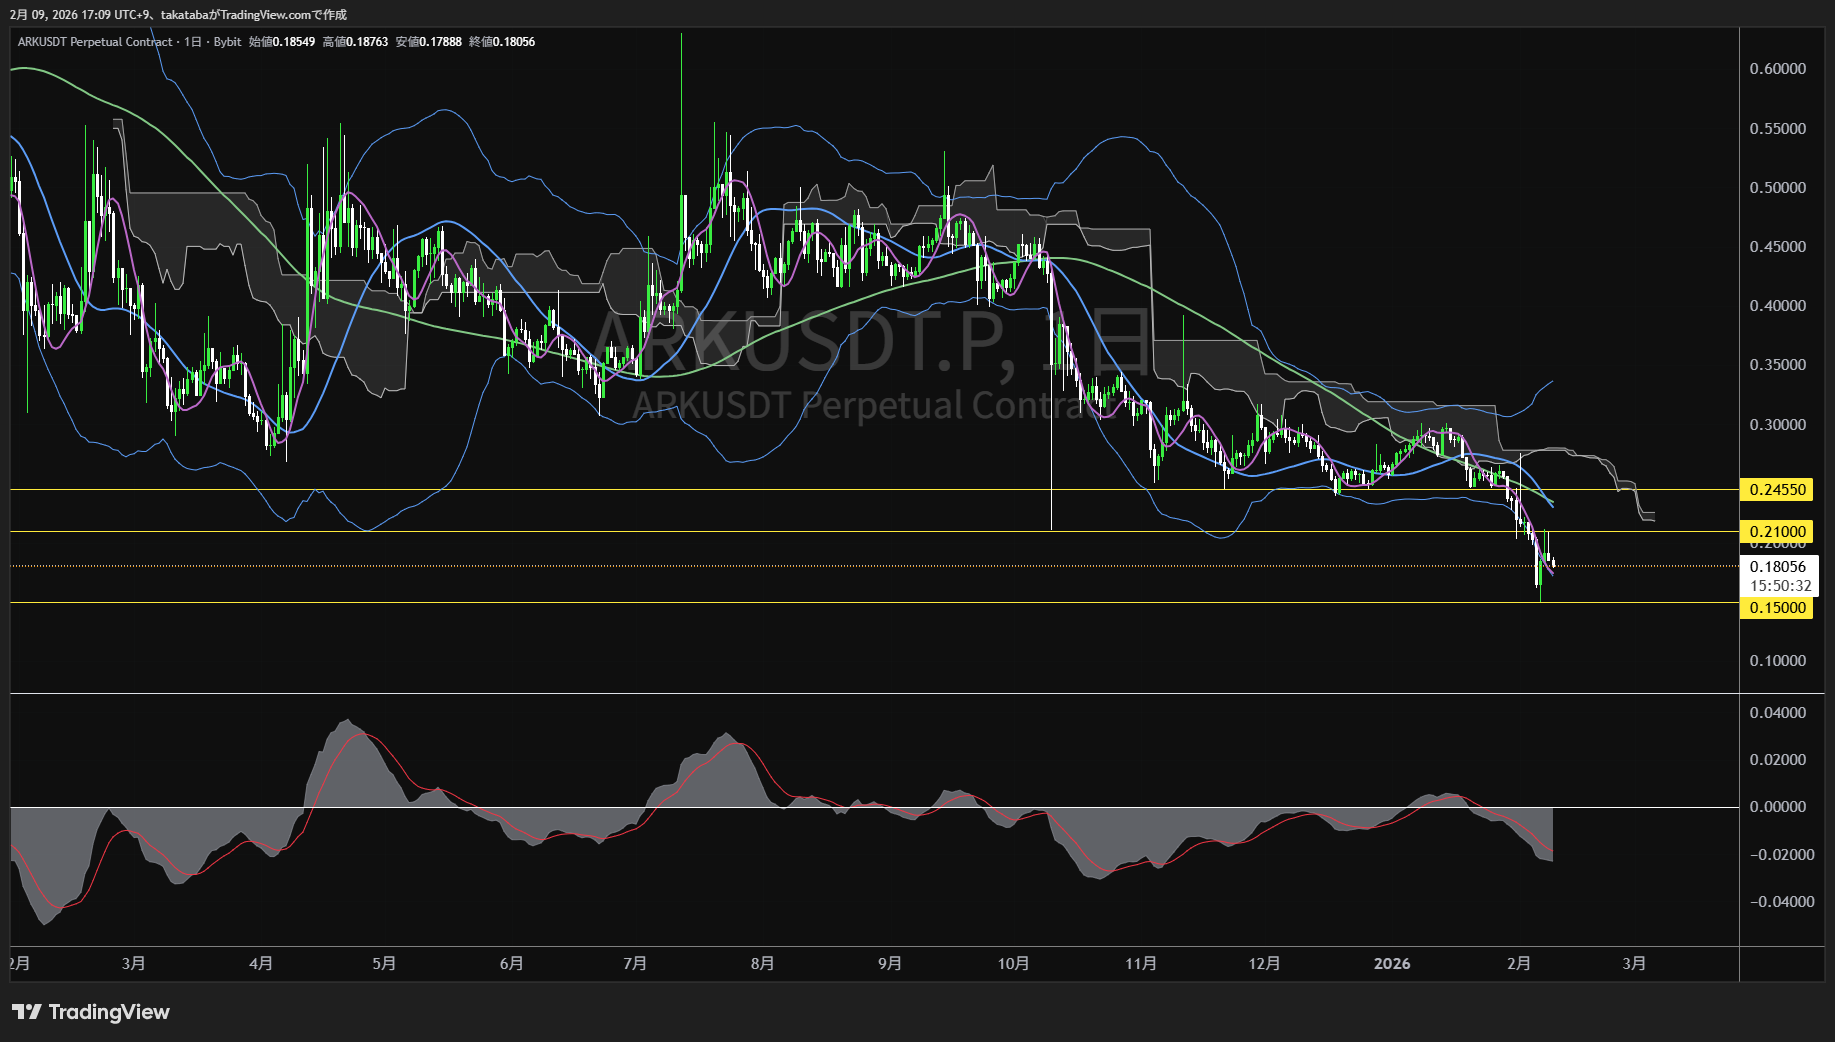The width and height of the screenshot is (1835, 1042).
Task: Click the 高値 0.18763 high value
Action: point(355,42)
